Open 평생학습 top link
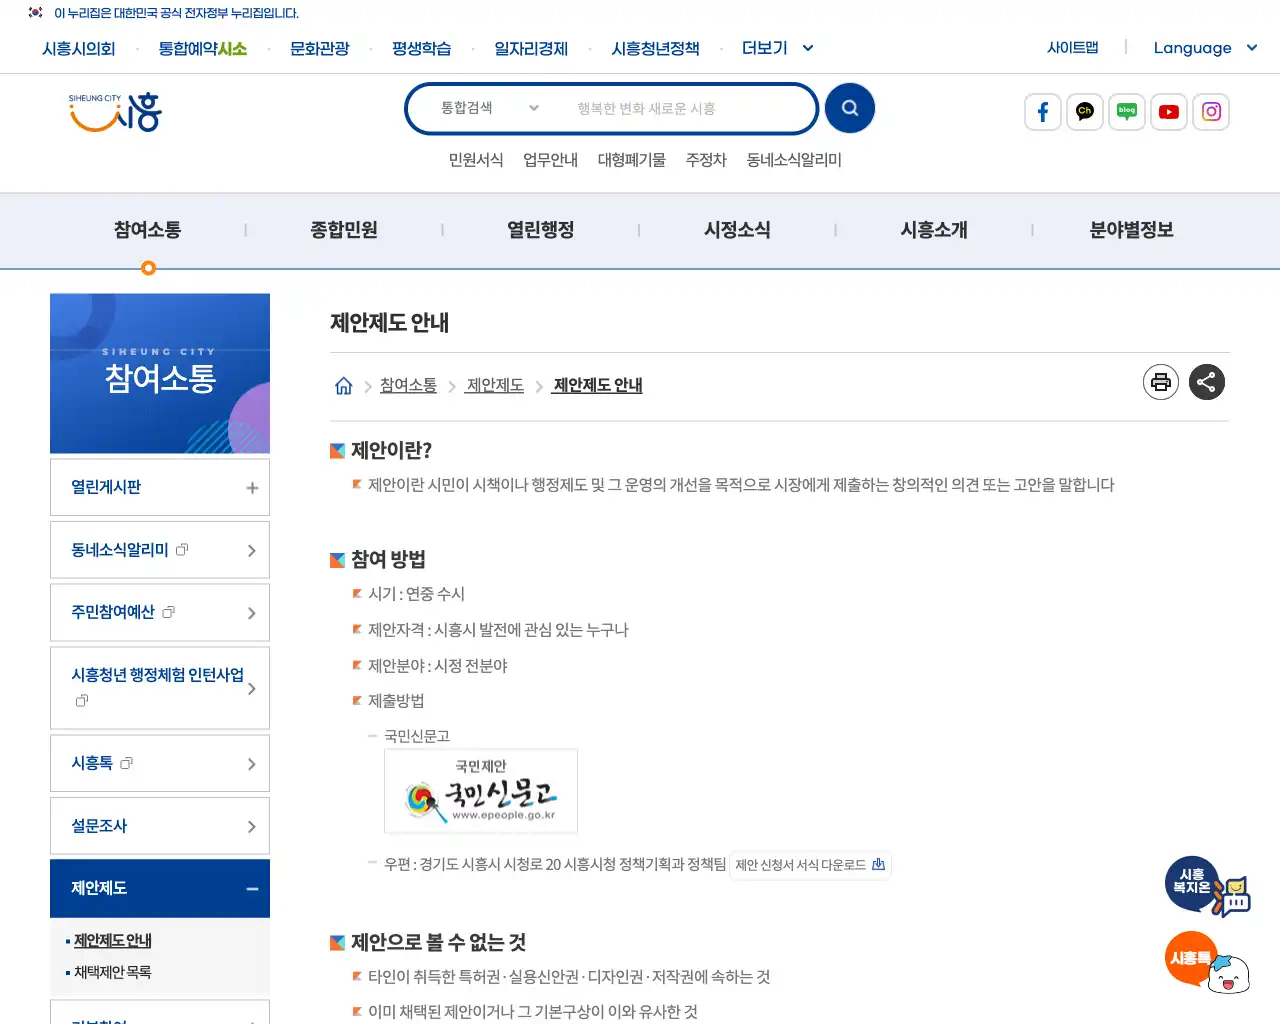Image resolution: width=1280 pixels, height=1024 pixels. coord(421,48)
